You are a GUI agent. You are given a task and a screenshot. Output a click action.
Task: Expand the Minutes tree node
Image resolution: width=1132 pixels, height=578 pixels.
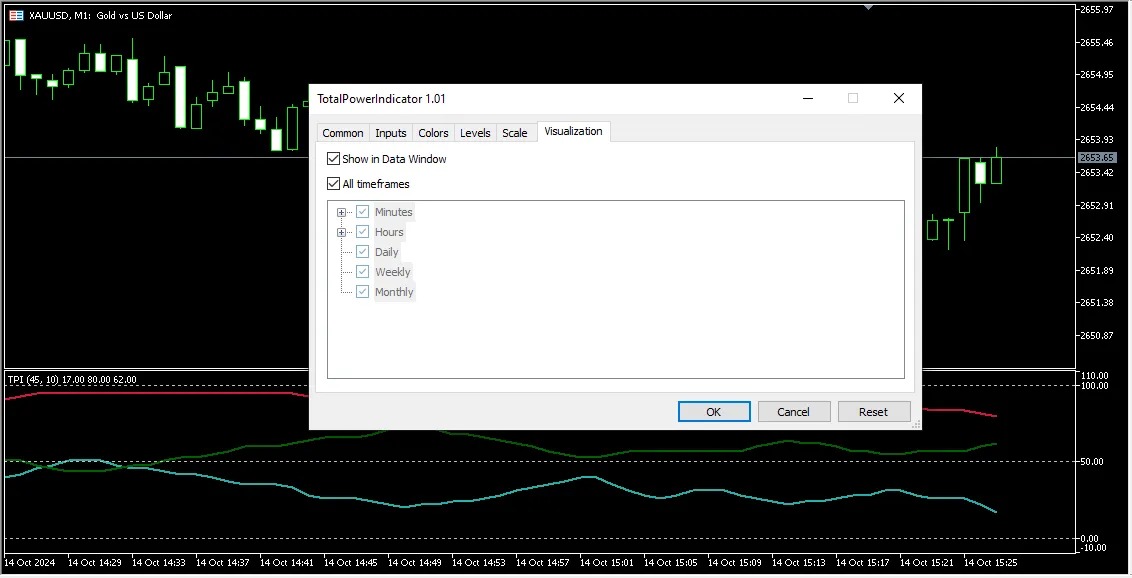(342, 212)
